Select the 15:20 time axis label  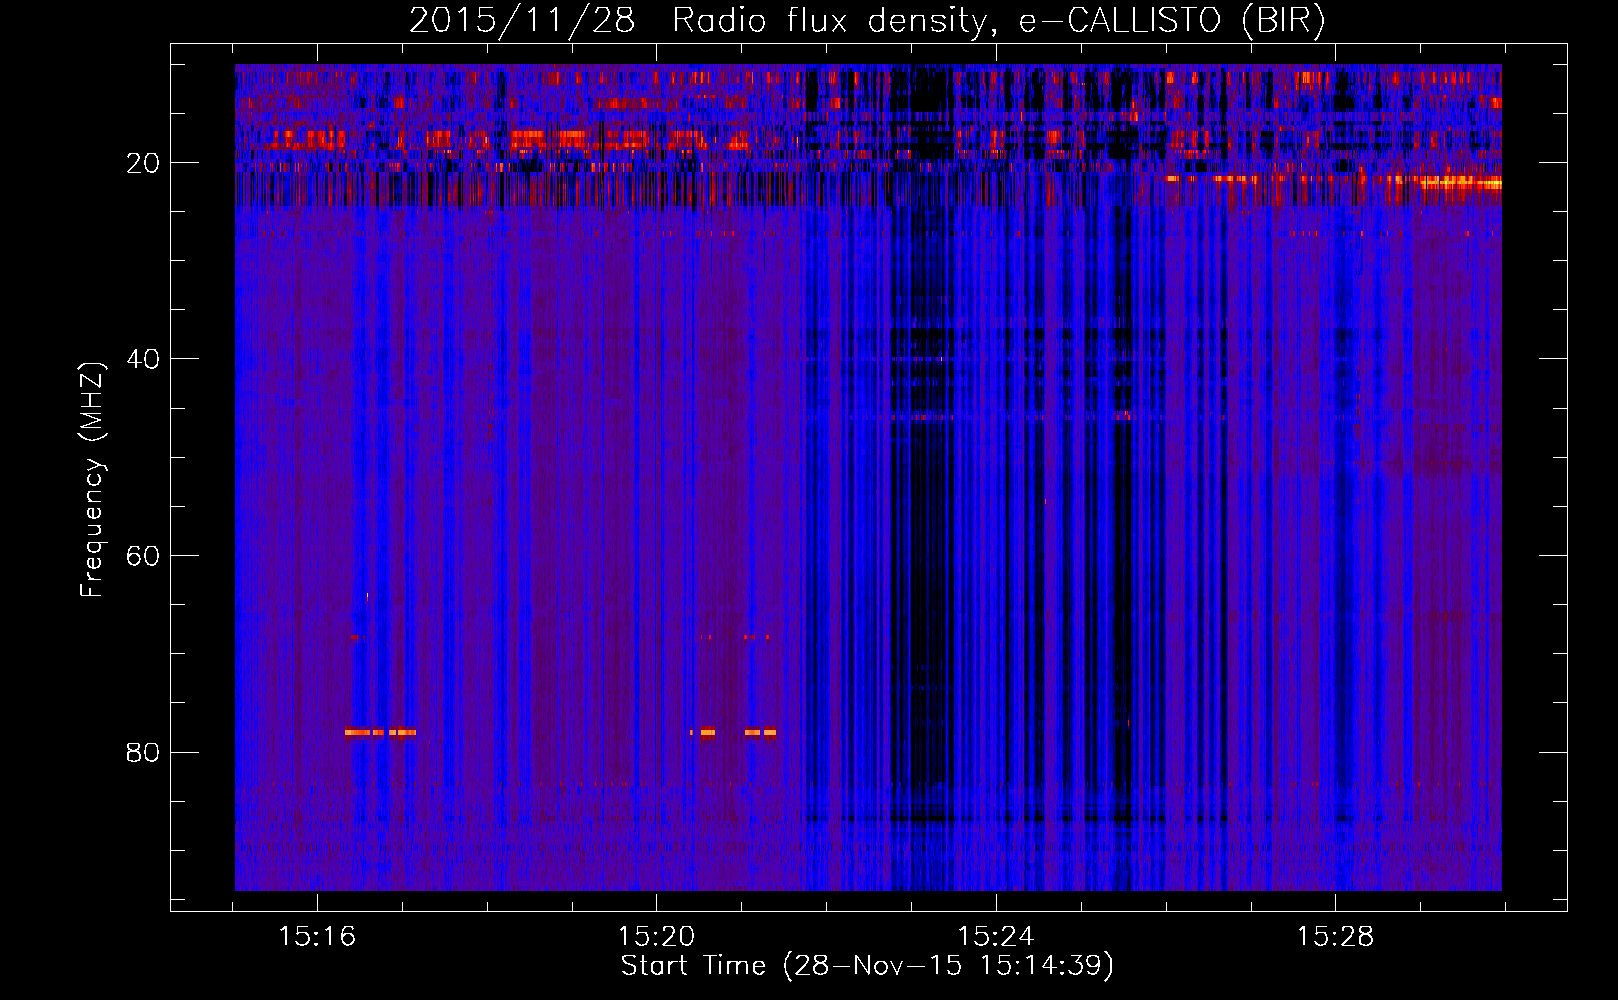[x=656, y=937]
